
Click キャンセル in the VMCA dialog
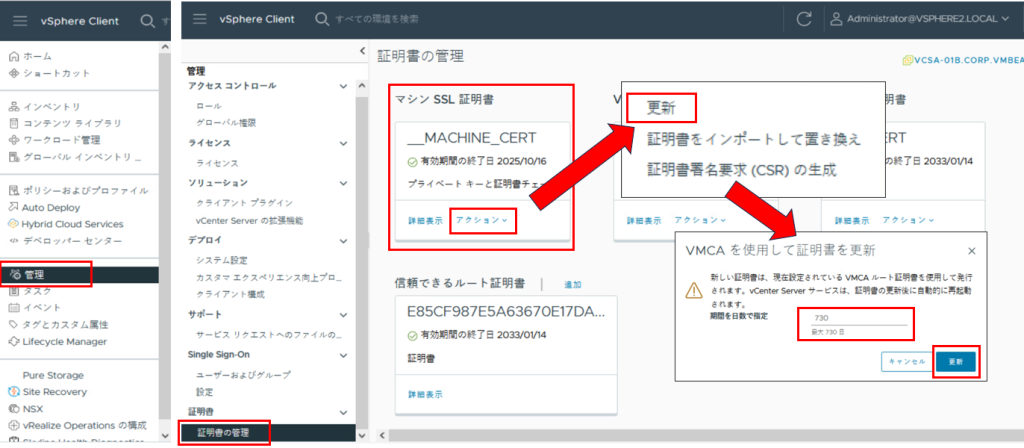coord(905,361)
